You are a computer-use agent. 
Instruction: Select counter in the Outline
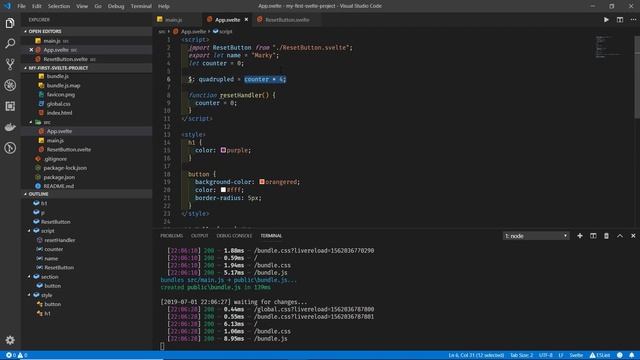[53, 249]
